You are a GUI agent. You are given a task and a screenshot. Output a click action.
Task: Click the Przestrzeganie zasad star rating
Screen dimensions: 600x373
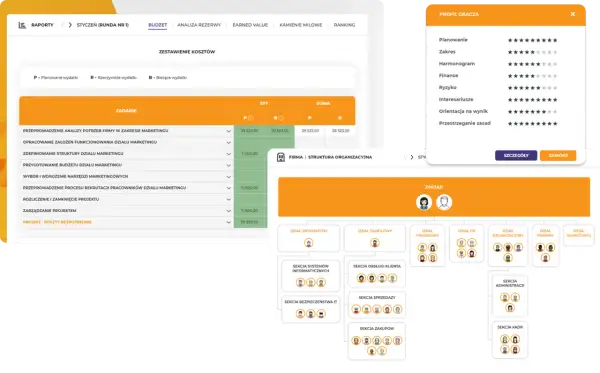(532, 124)
